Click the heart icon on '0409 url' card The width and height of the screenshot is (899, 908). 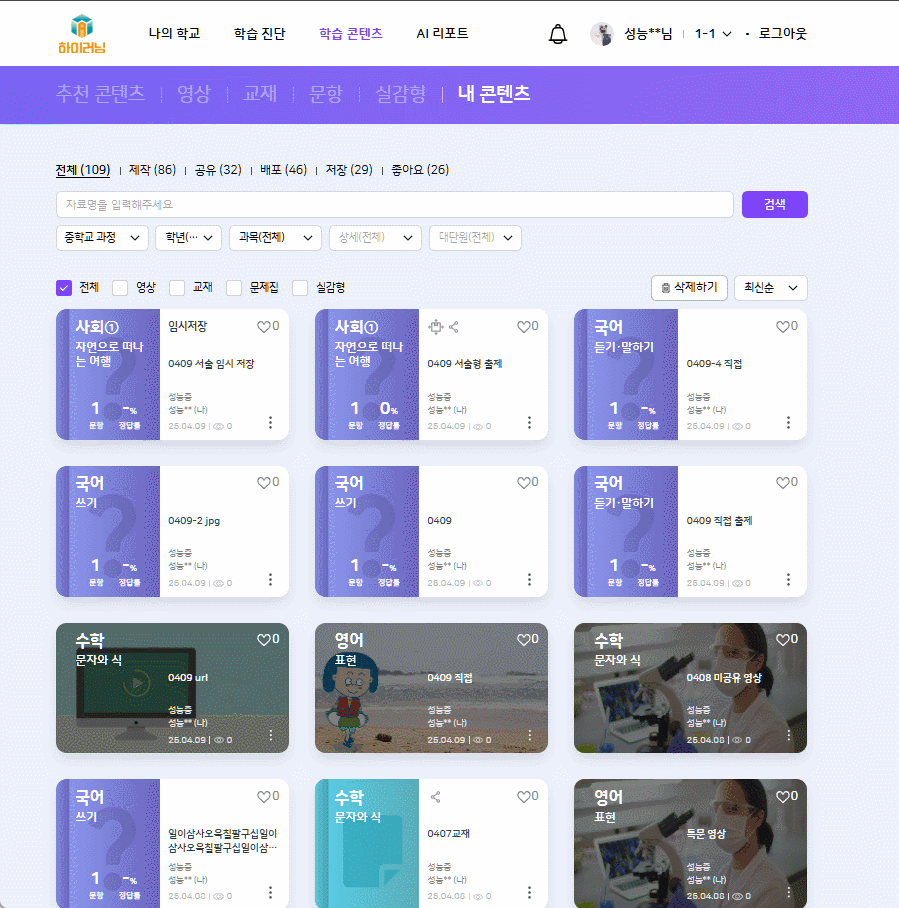click(264, 640)
